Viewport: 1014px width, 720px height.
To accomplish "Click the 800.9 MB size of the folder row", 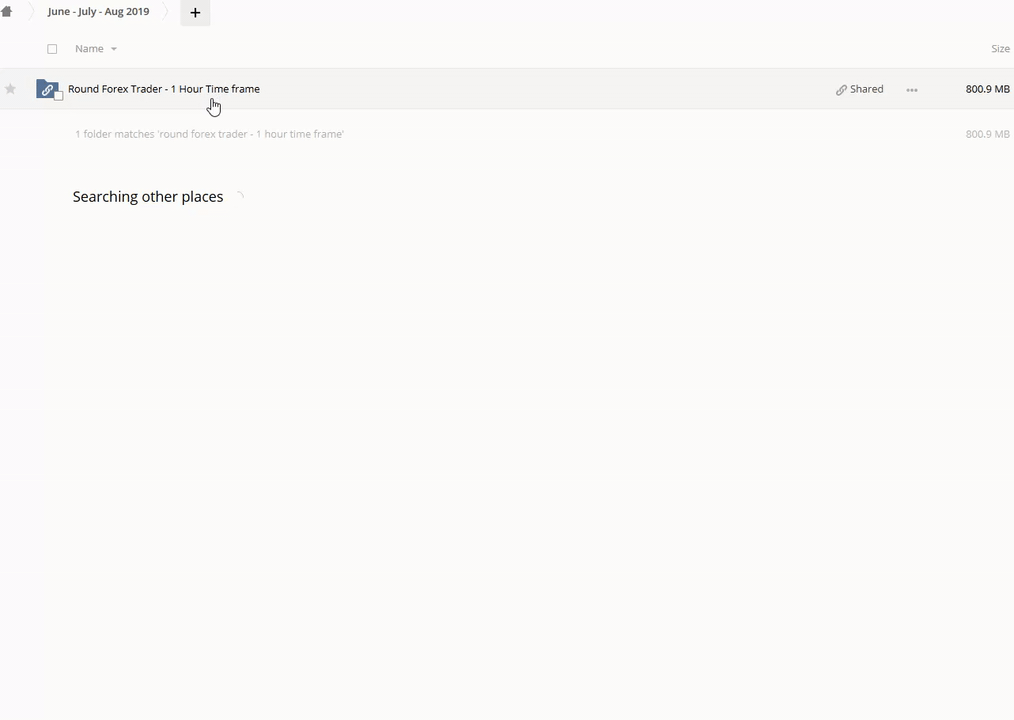I will 986,89.
